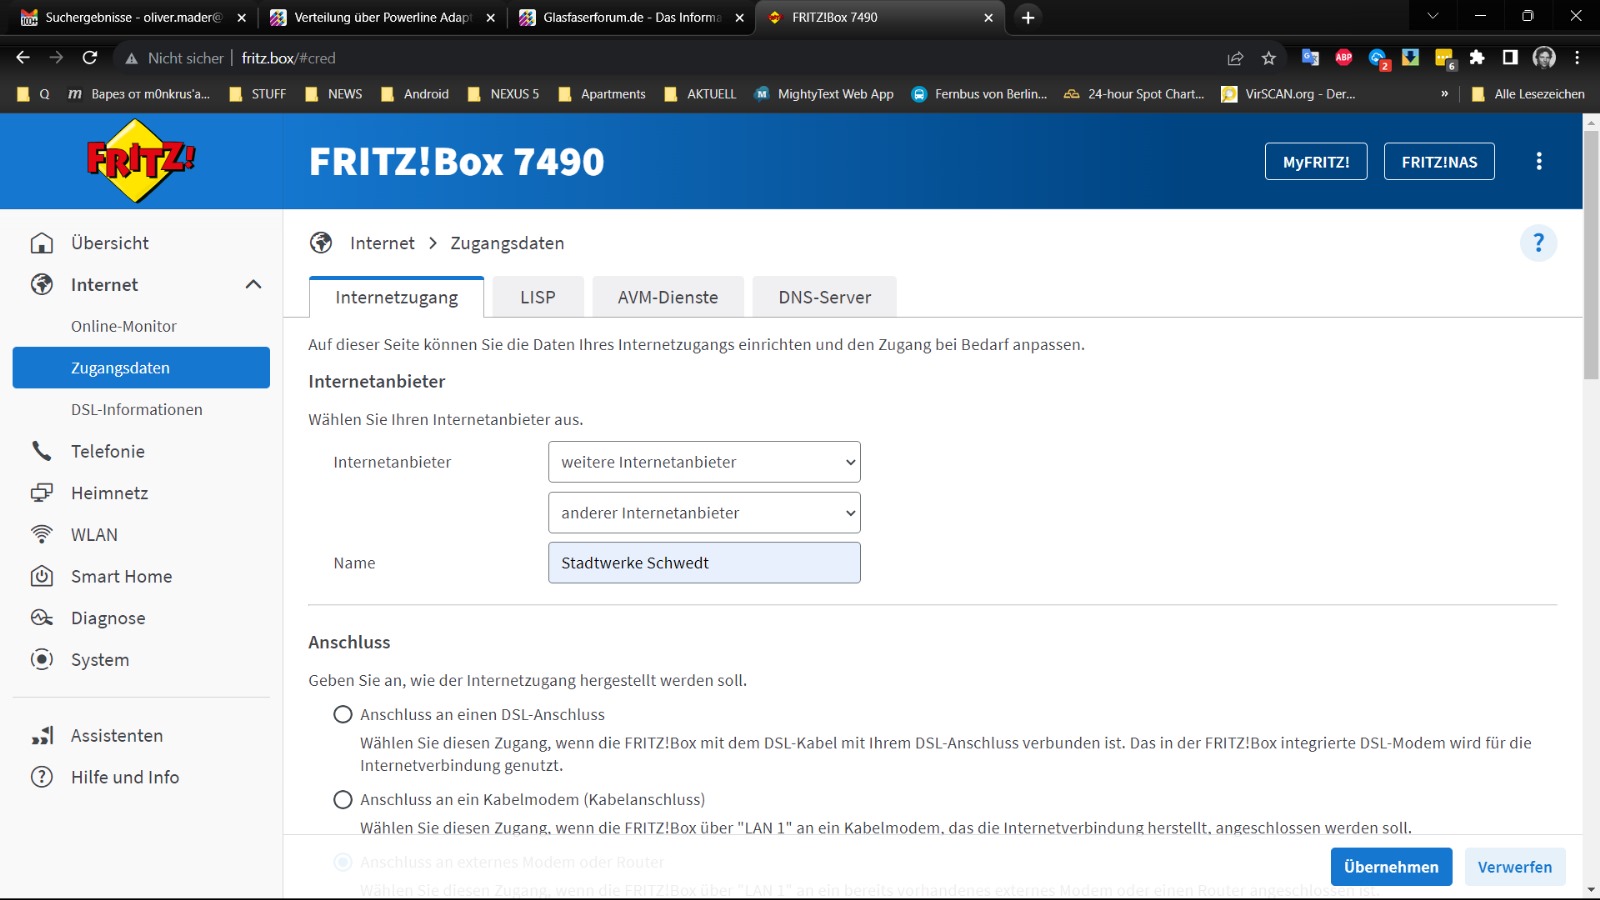The height and width of the screenshot is (900, 1600).
Task: Select 'Anschluss an ein Kabelmodem' radio button
Action: pyautogui.click(x=343, y=799)
